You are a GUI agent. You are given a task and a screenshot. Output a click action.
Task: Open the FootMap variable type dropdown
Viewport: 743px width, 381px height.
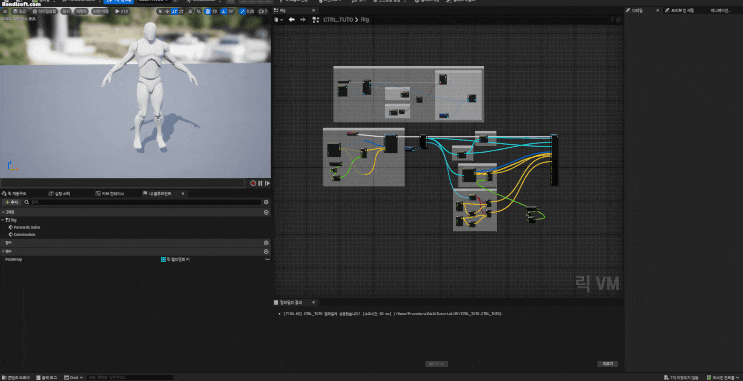[x=176, y=260]
